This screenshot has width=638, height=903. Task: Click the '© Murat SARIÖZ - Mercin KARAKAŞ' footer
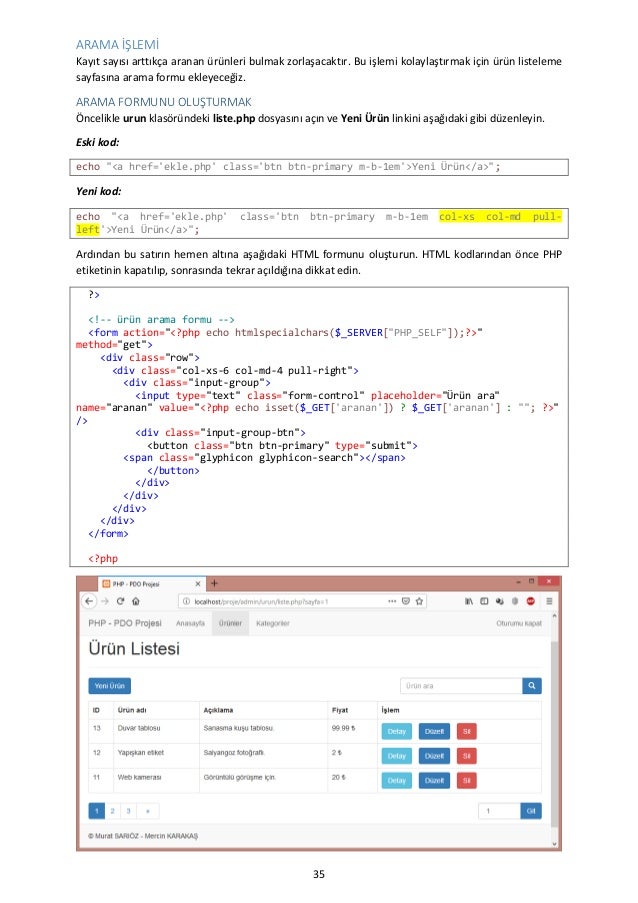[x=143, y=836]
